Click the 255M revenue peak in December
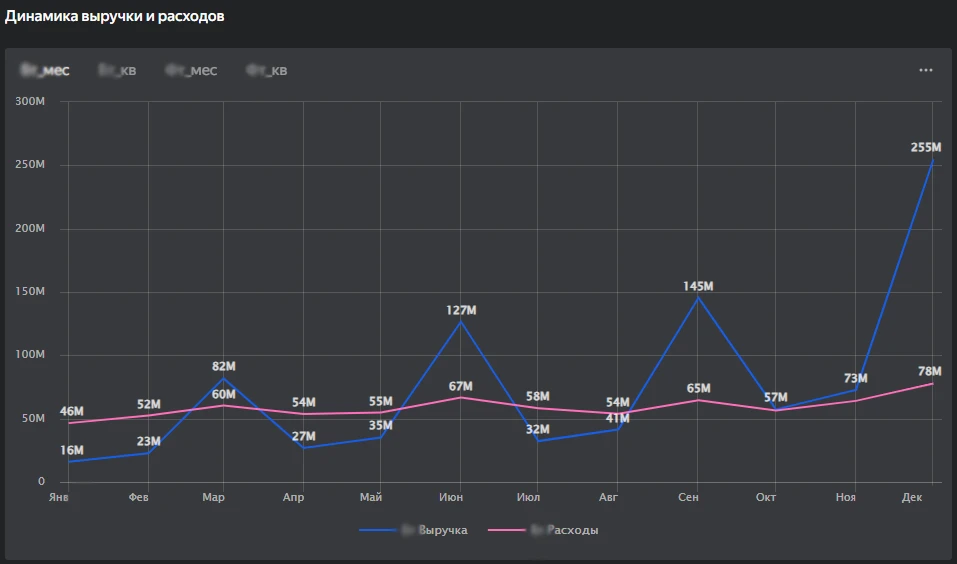Viewport: 957px width, 564px height. (933, 160)
